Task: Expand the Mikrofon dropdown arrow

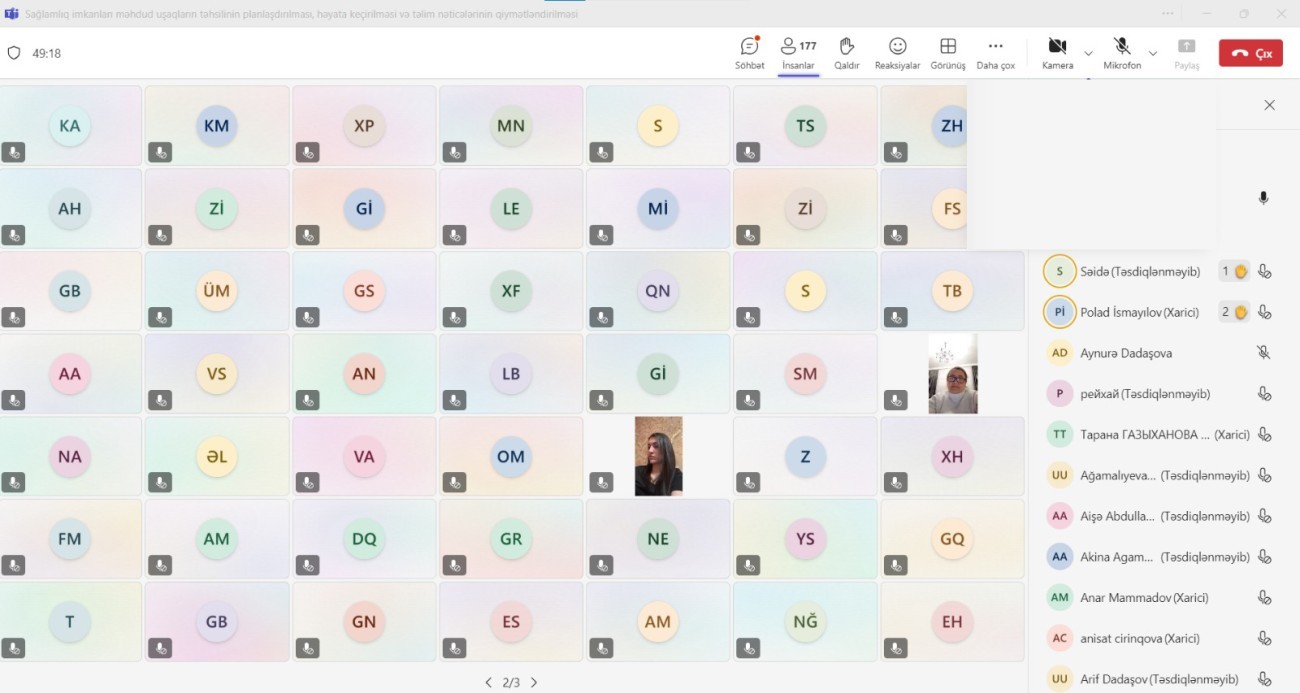Action: coord(1153,53)
